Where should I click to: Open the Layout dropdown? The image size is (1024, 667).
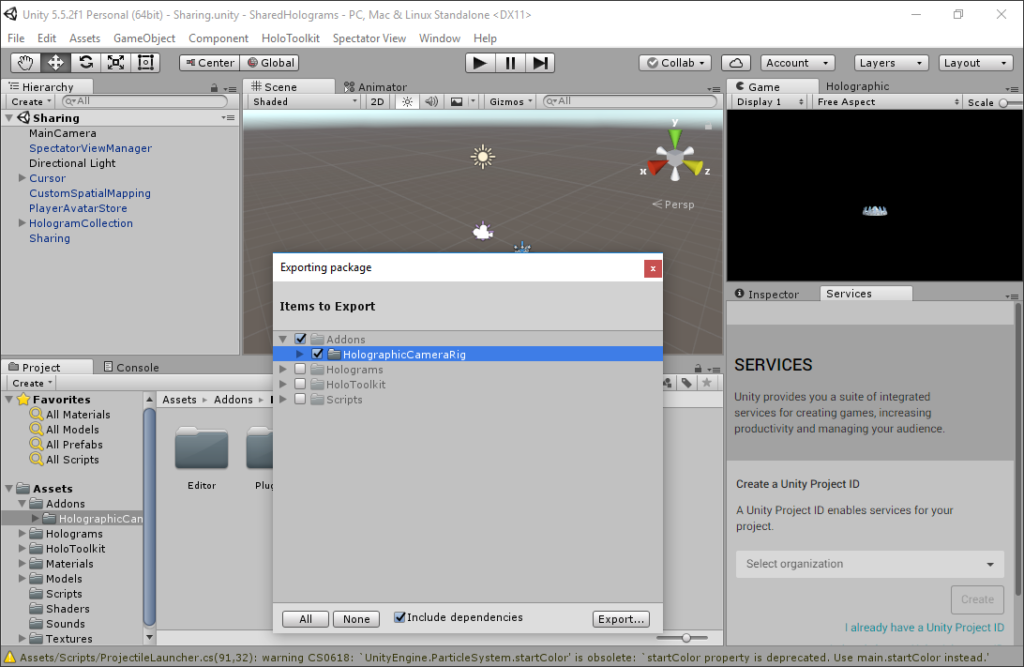click(x=976, y=63)
